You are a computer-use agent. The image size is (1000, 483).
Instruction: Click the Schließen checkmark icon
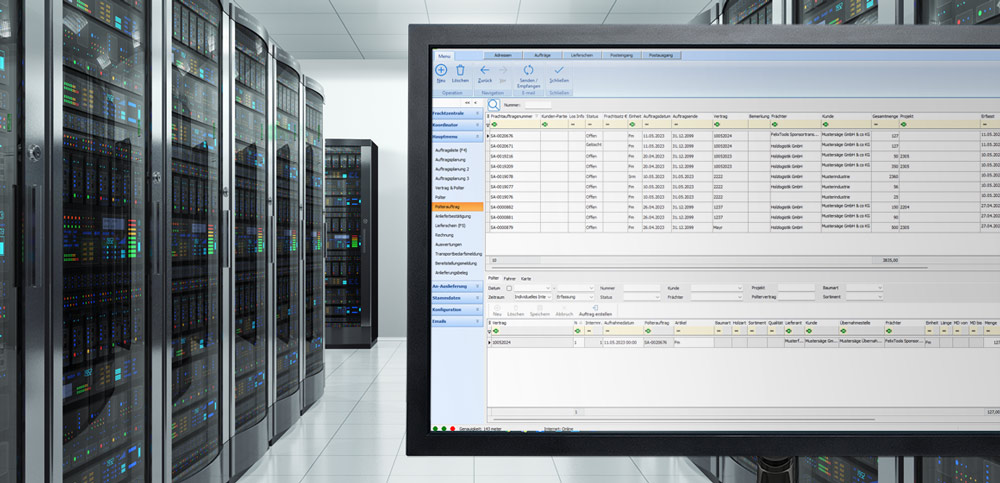pos(559,70)
